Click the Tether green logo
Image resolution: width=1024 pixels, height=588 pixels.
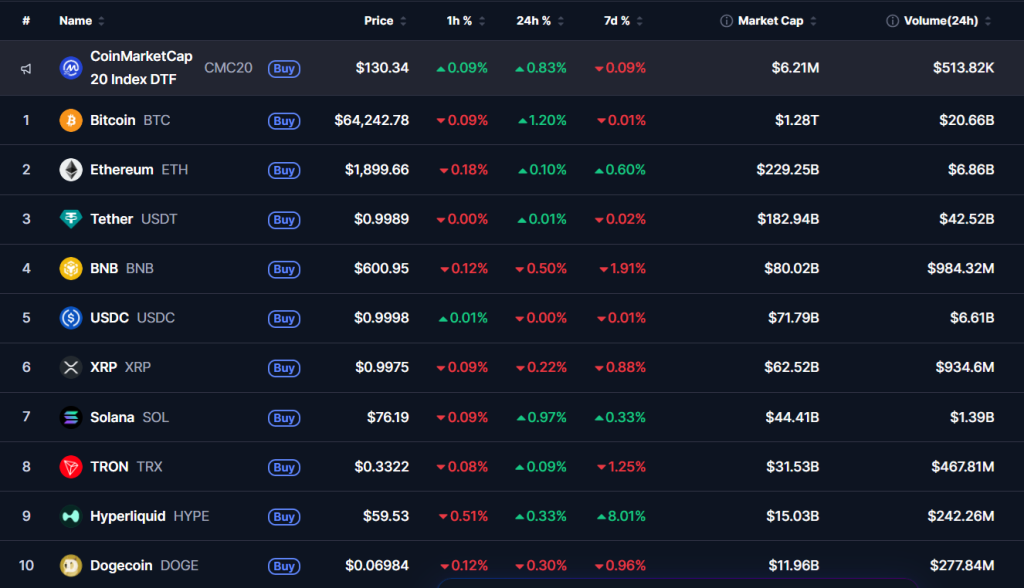click(x=71, y=219)
